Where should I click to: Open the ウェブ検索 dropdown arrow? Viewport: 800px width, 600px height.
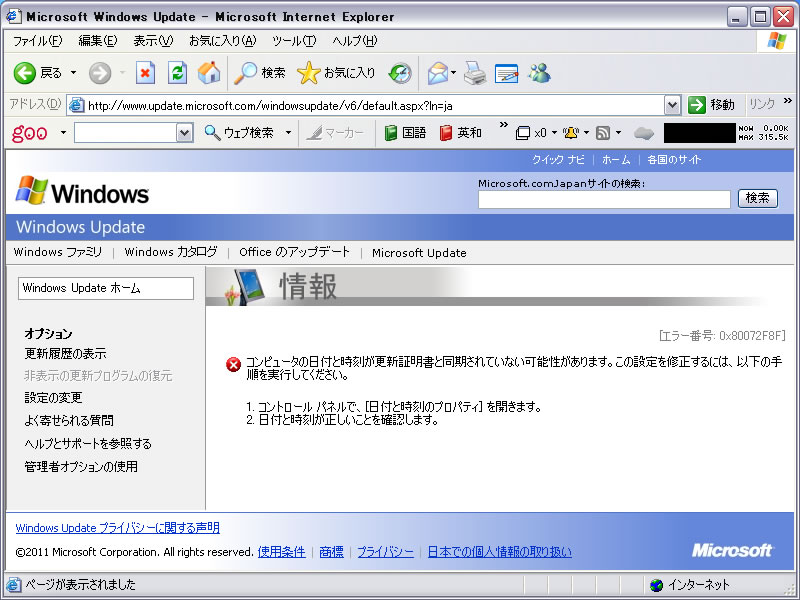tap(288, 133)
